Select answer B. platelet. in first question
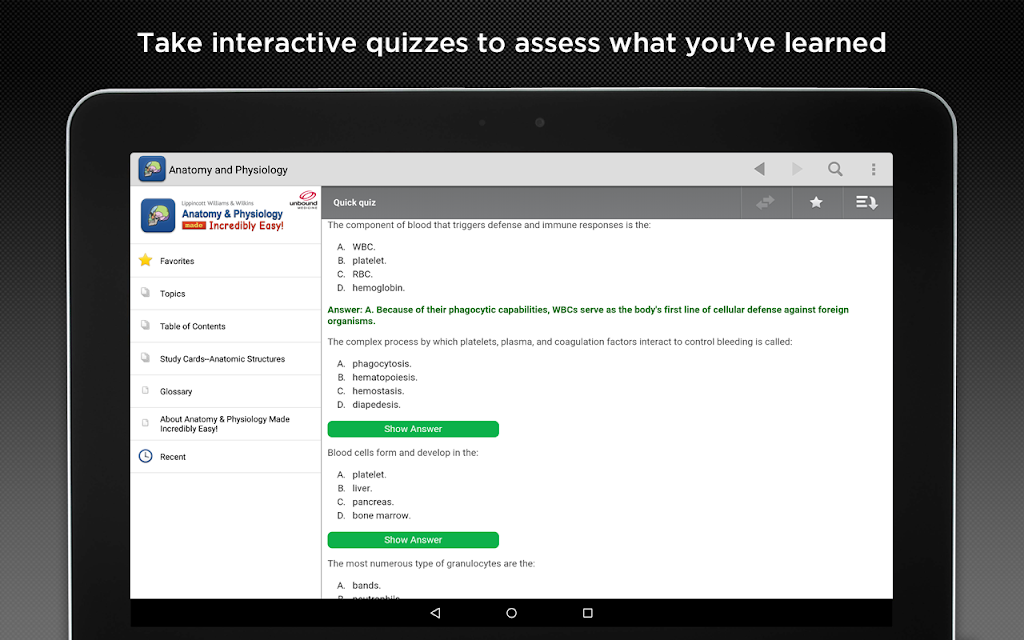The width and height of the screenshot is (1024, 640). 362,261
